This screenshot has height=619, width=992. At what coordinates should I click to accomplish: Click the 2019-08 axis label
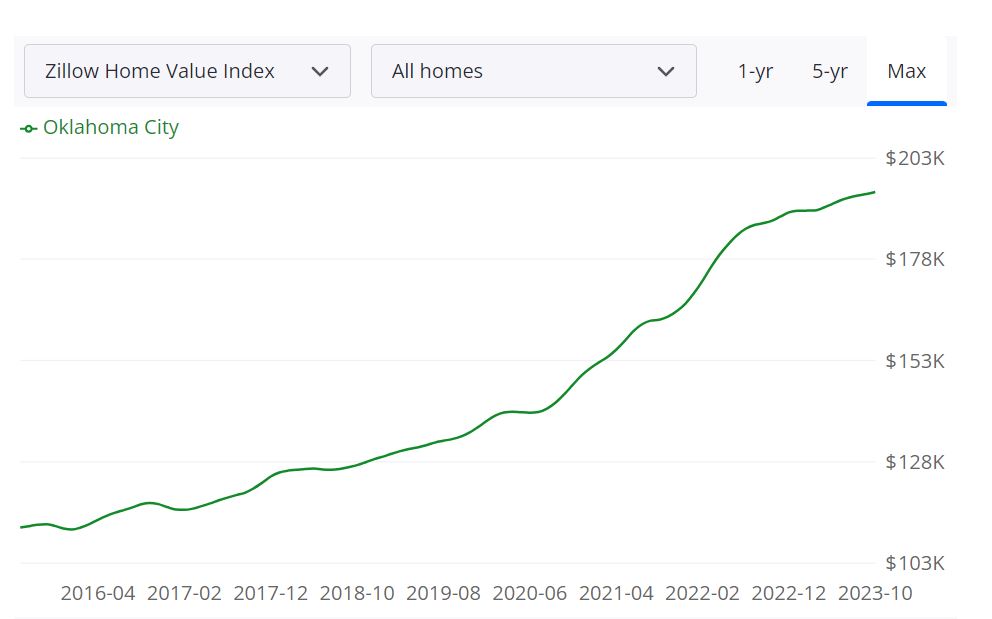[x=444, y=593]
